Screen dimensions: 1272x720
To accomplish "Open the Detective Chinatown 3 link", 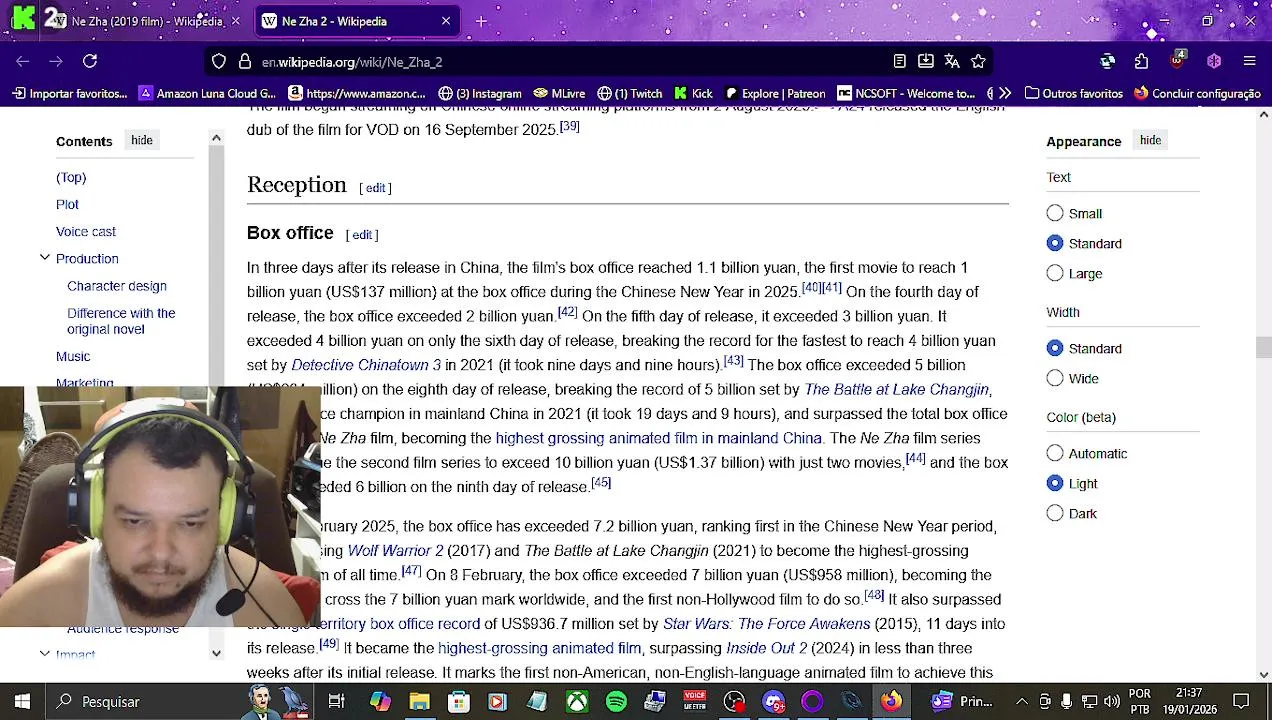I will [x=366, y=365].
